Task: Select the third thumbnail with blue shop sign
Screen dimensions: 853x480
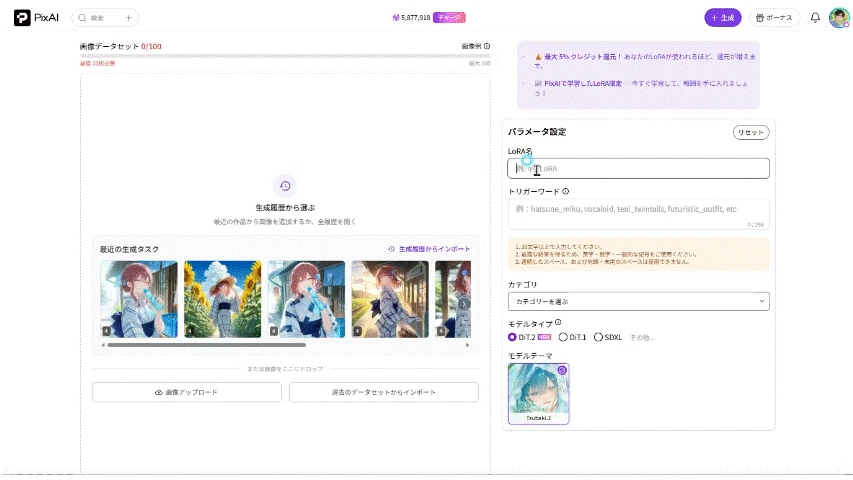Action: click(306, 299)
